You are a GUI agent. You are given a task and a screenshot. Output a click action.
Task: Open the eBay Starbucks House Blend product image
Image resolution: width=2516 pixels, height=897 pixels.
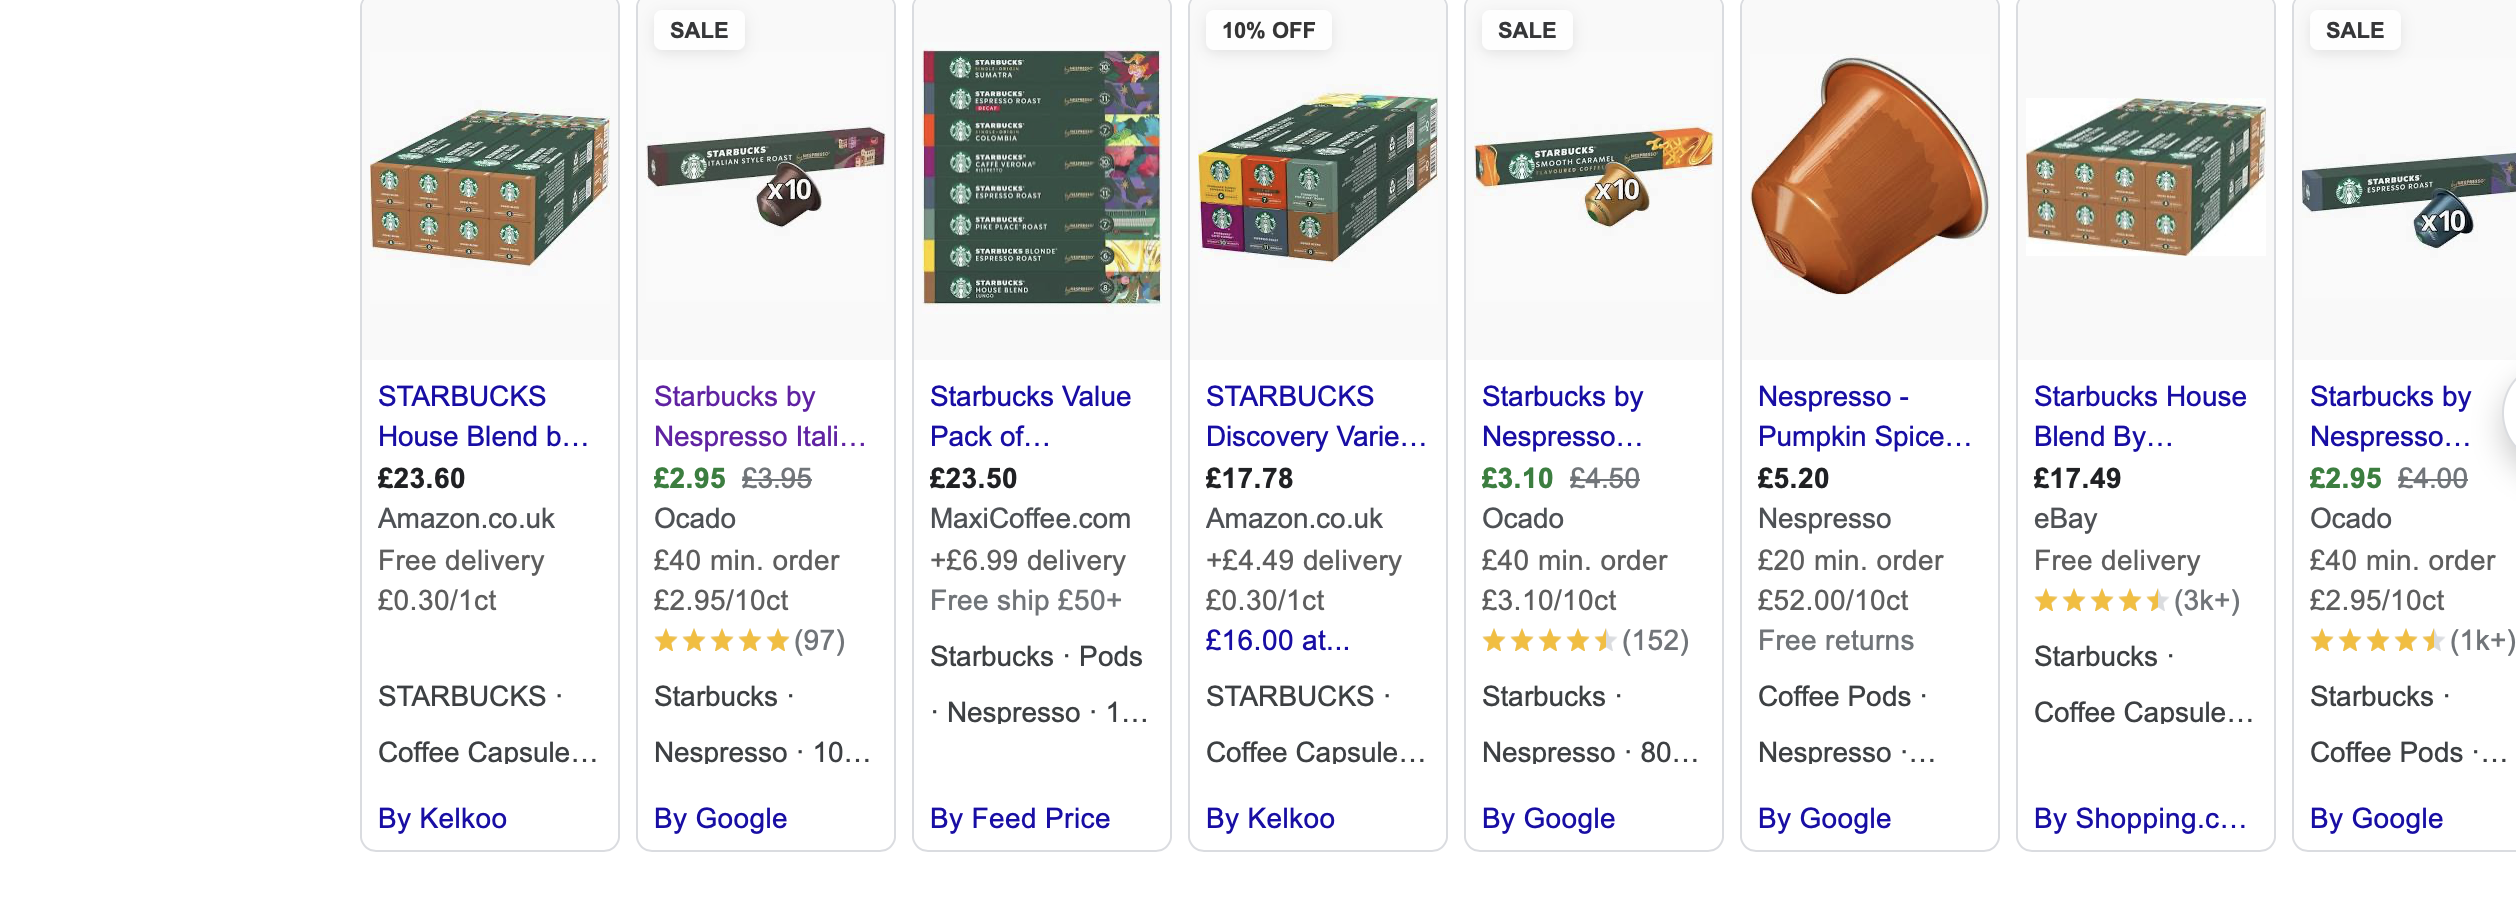(2146, 177)
